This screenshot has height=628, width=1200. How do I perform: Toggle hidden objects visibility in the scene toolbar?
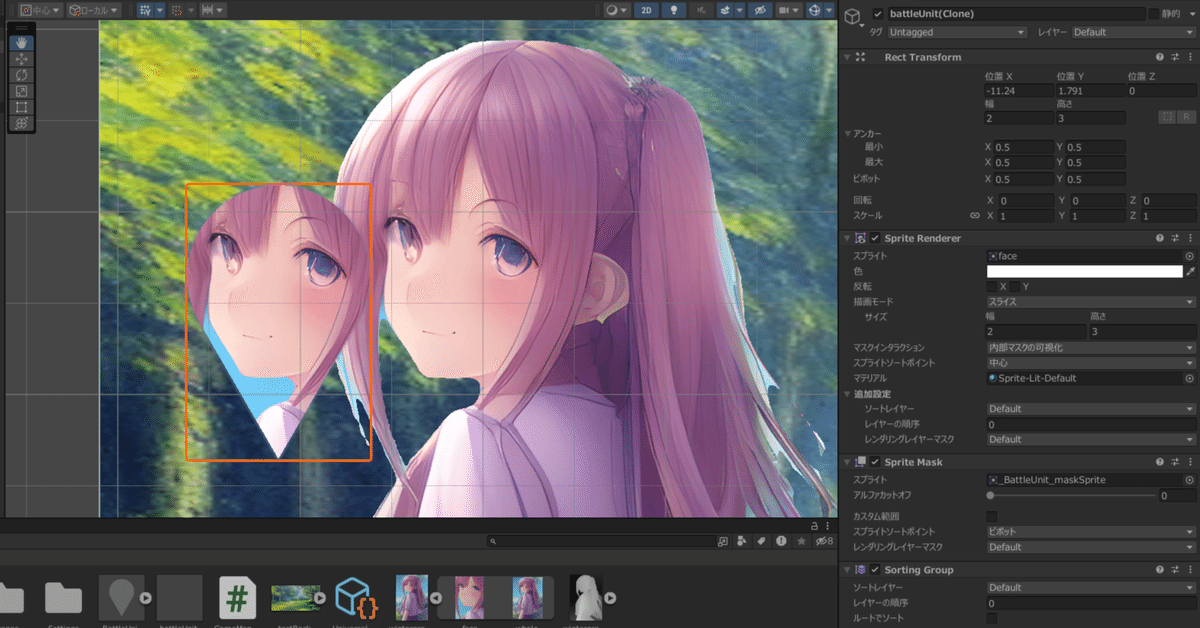pyautogui.click(x=760, y=10)
